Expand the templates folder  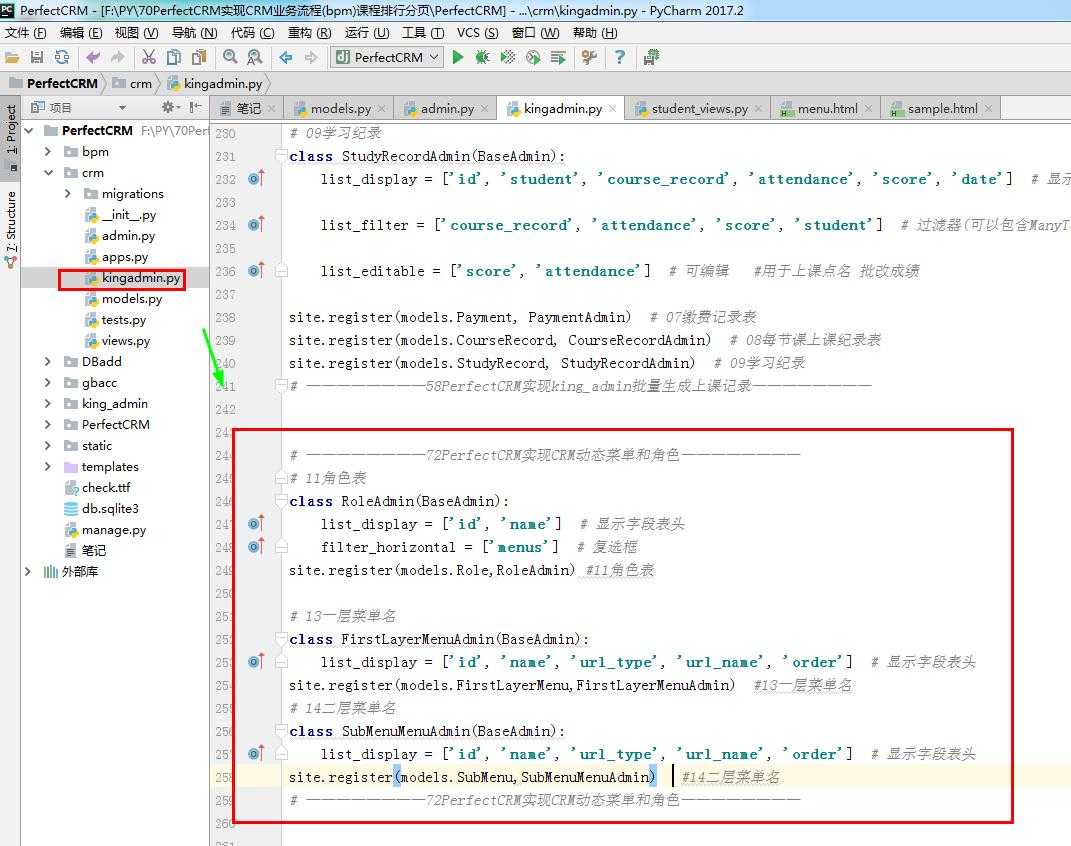point(48,466)
